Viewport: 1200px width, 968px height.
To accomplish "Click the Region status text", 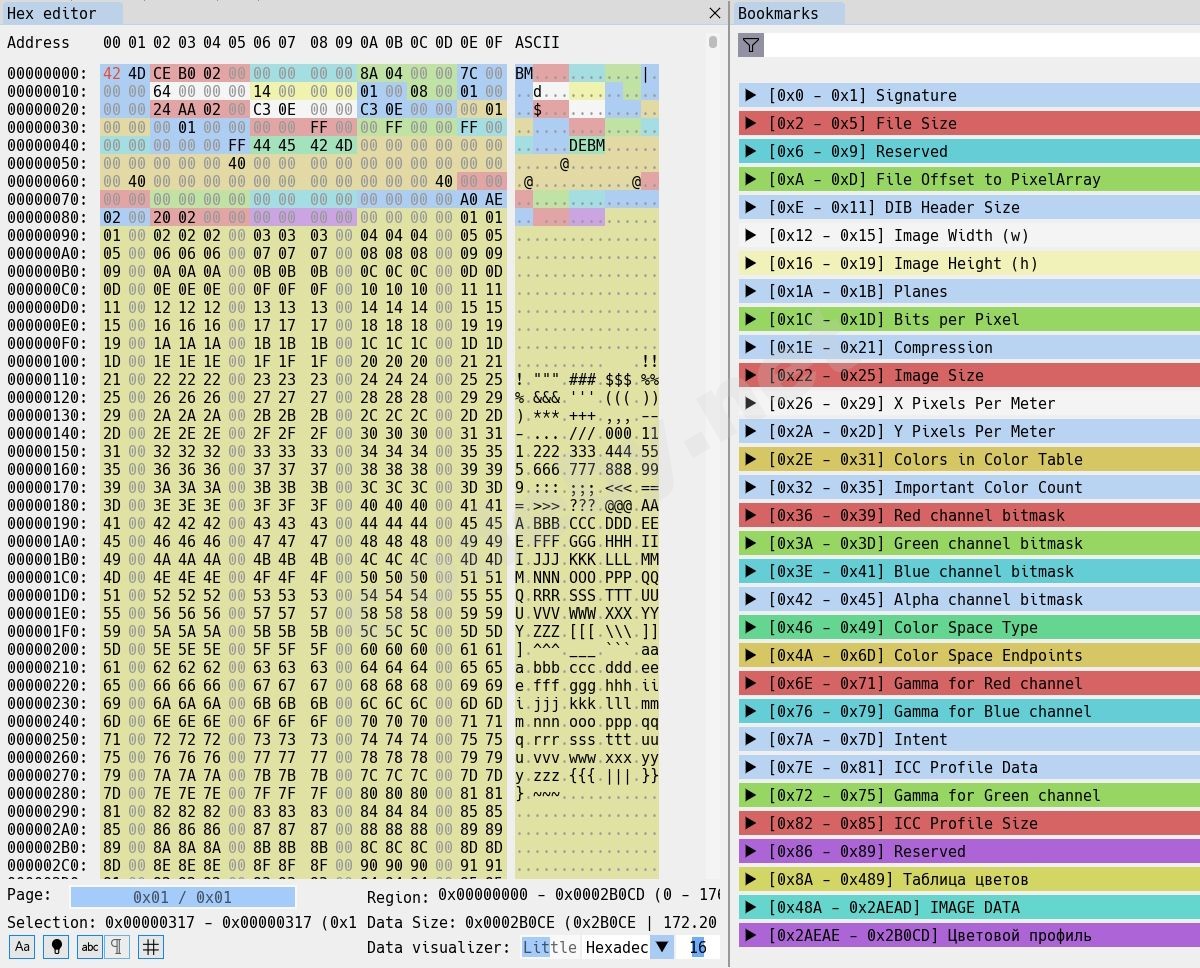I will [x=543, y=897].
